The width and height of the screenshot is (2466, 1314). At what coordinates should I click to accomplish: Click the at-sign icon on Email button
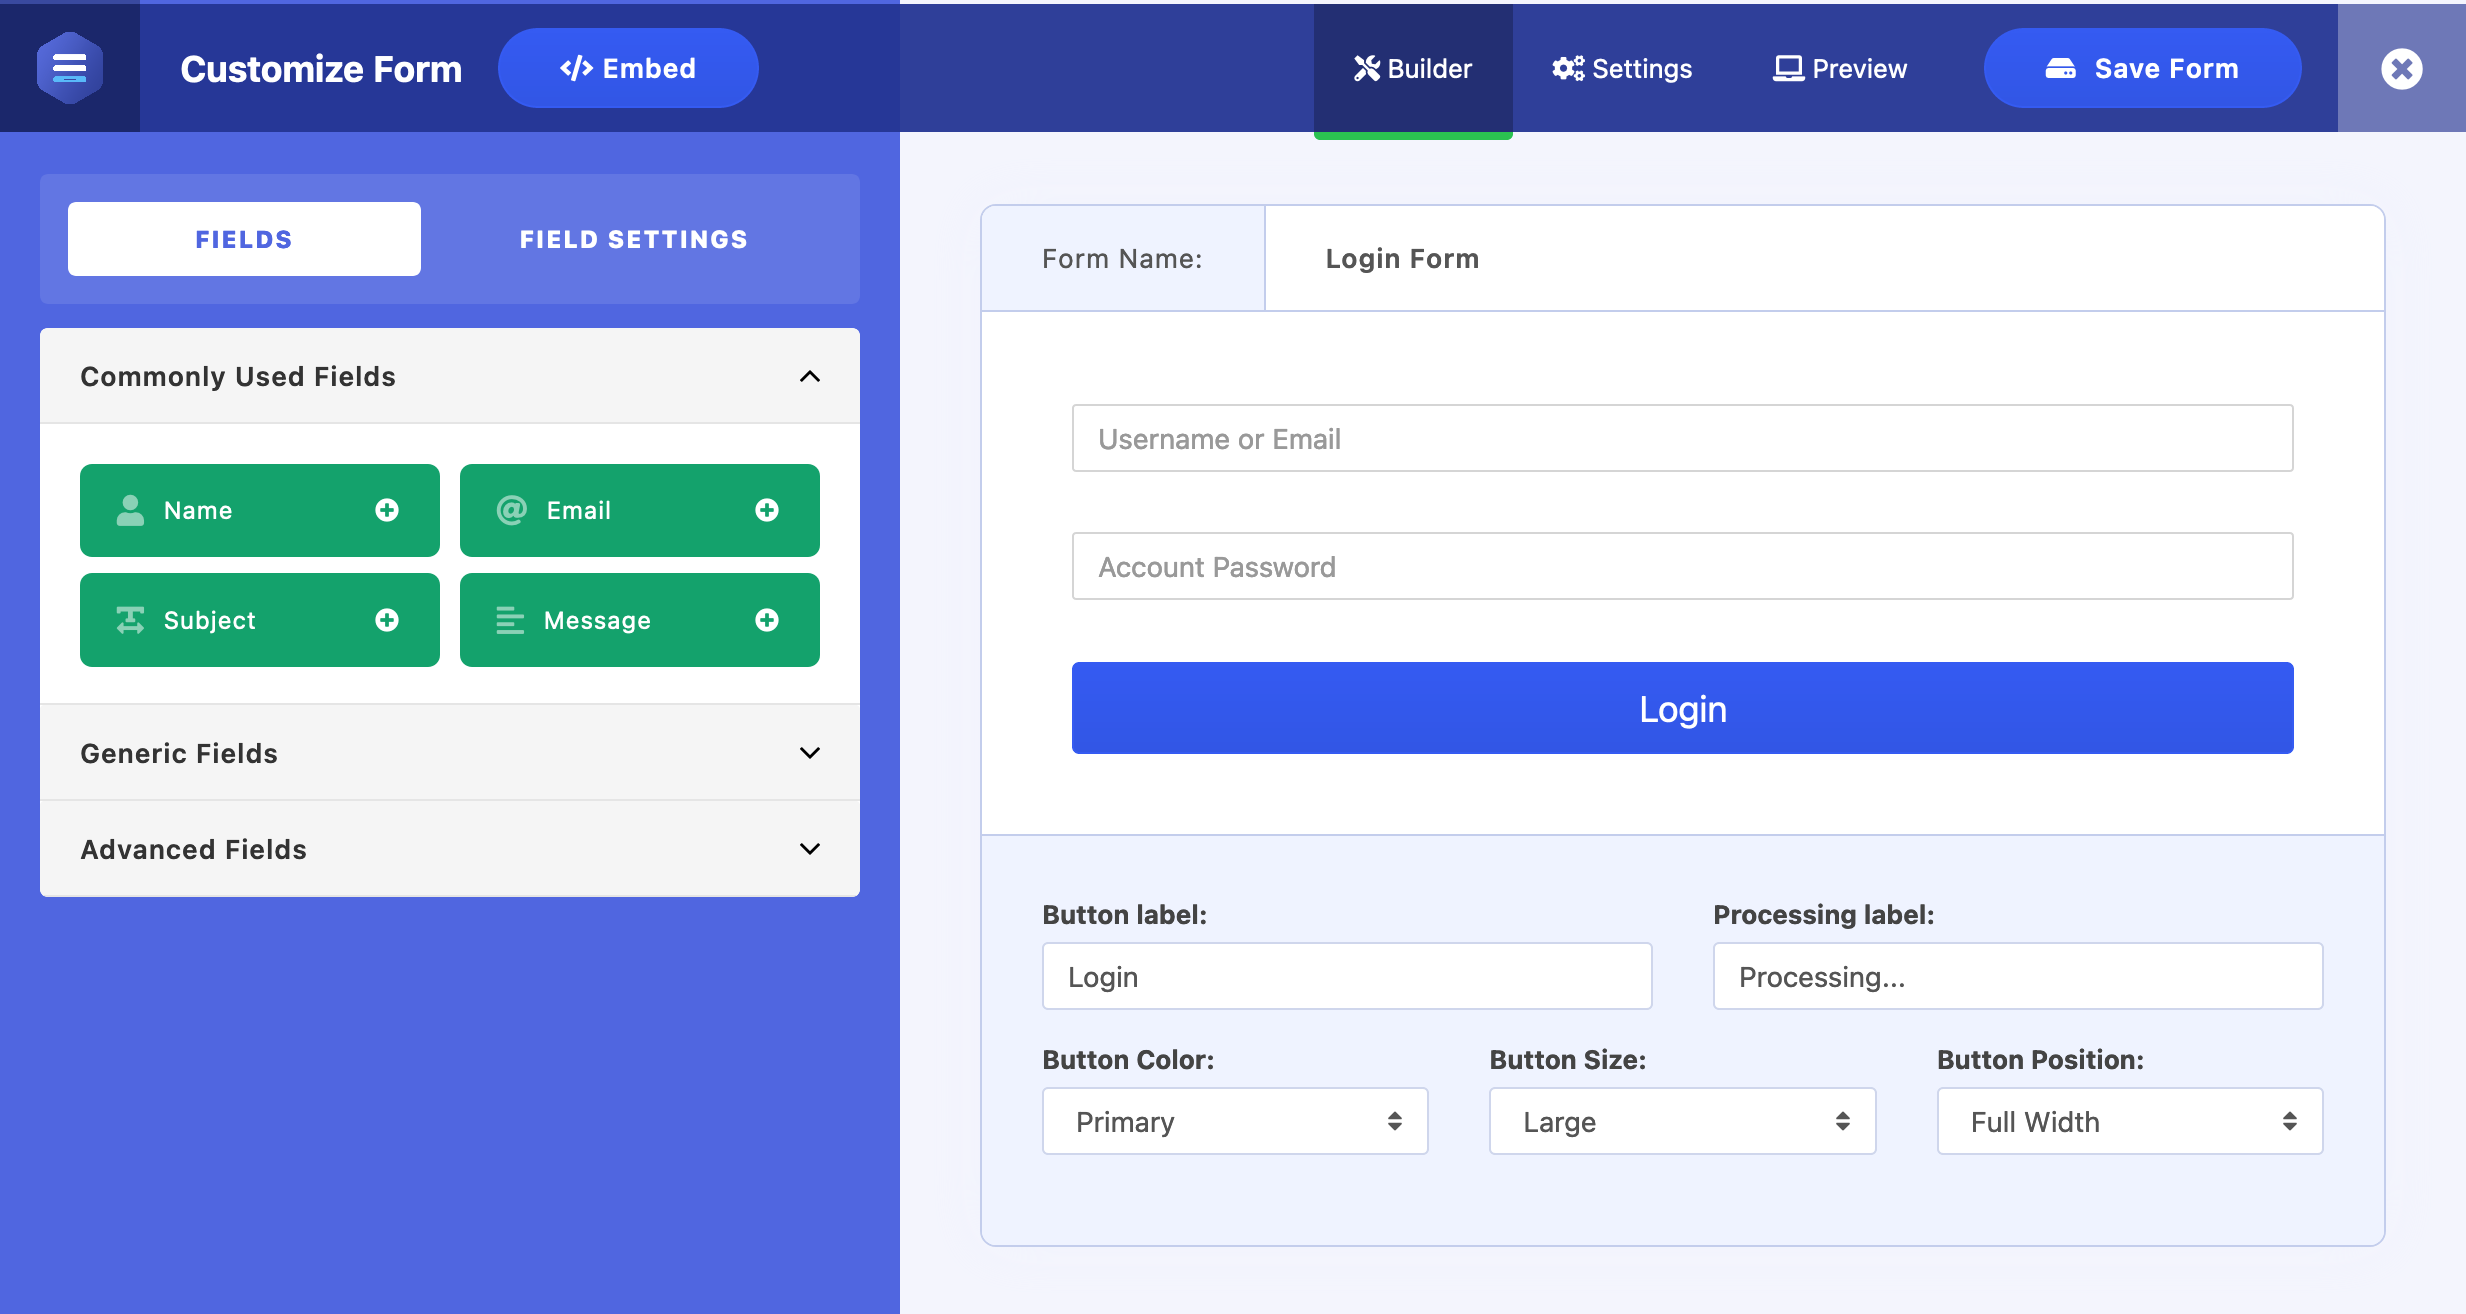pos(512,510)
